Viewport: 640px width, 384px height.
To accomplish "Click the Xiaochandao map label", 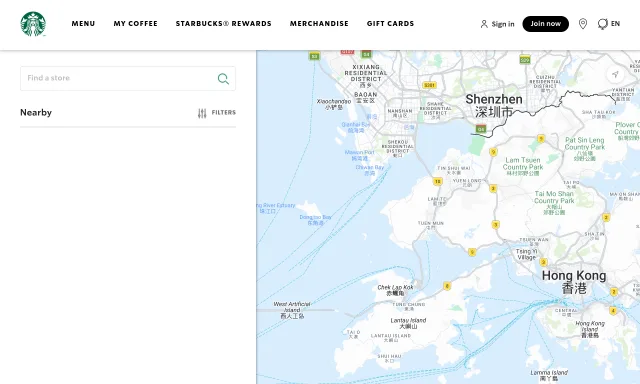I will click(x=334, y=104).
